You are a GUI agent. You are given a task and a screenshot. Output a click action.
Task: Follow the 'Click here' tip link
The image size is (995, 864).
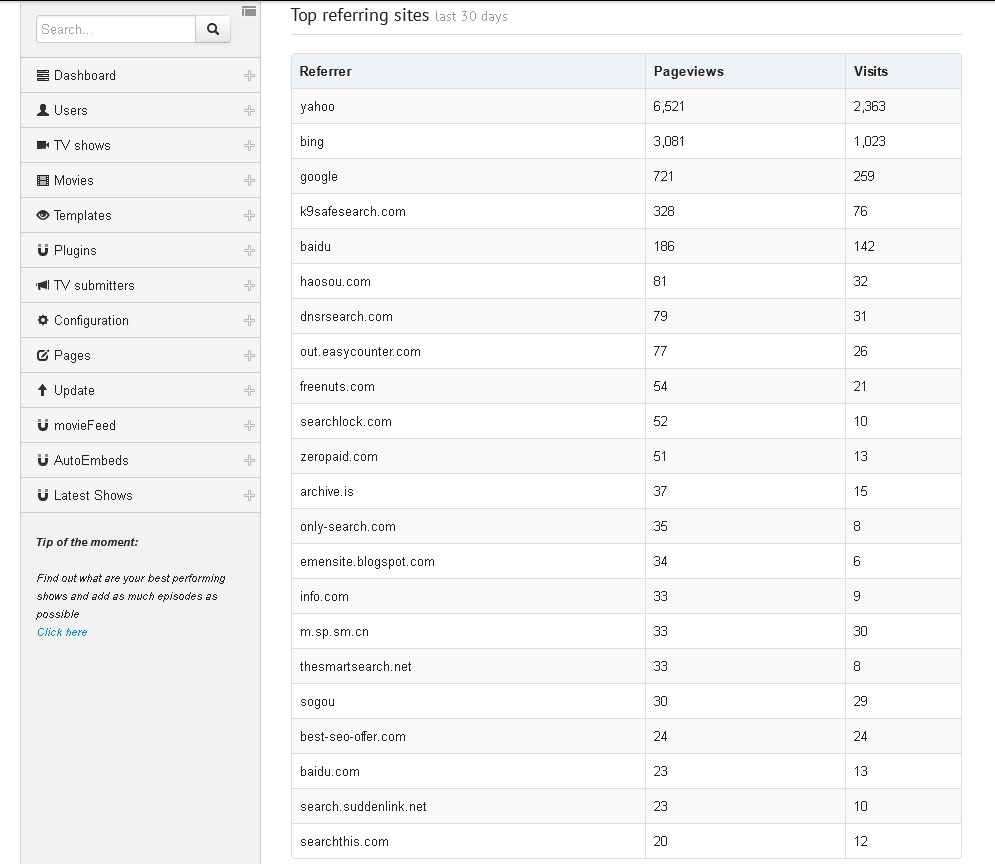click(x=62, y=632)
